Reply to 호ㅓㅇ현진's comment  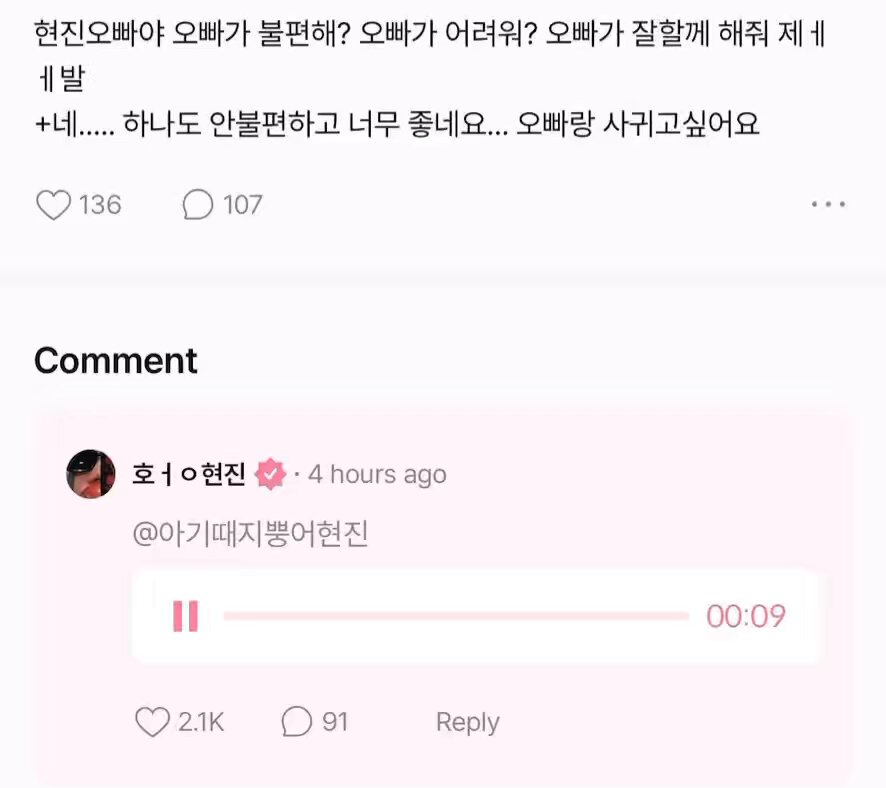468,722
